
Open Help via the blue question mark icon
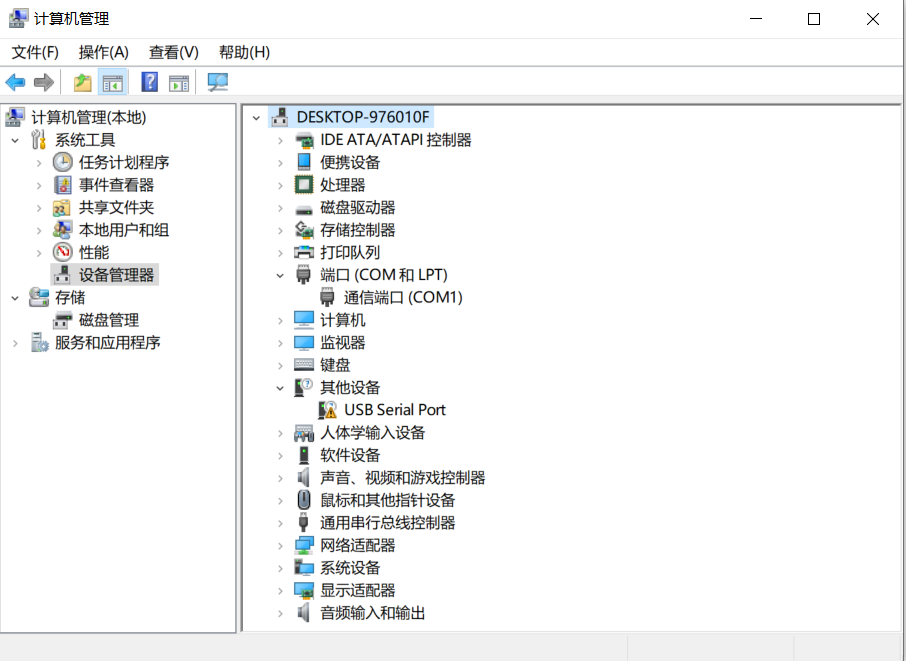(x=150, y=83)
